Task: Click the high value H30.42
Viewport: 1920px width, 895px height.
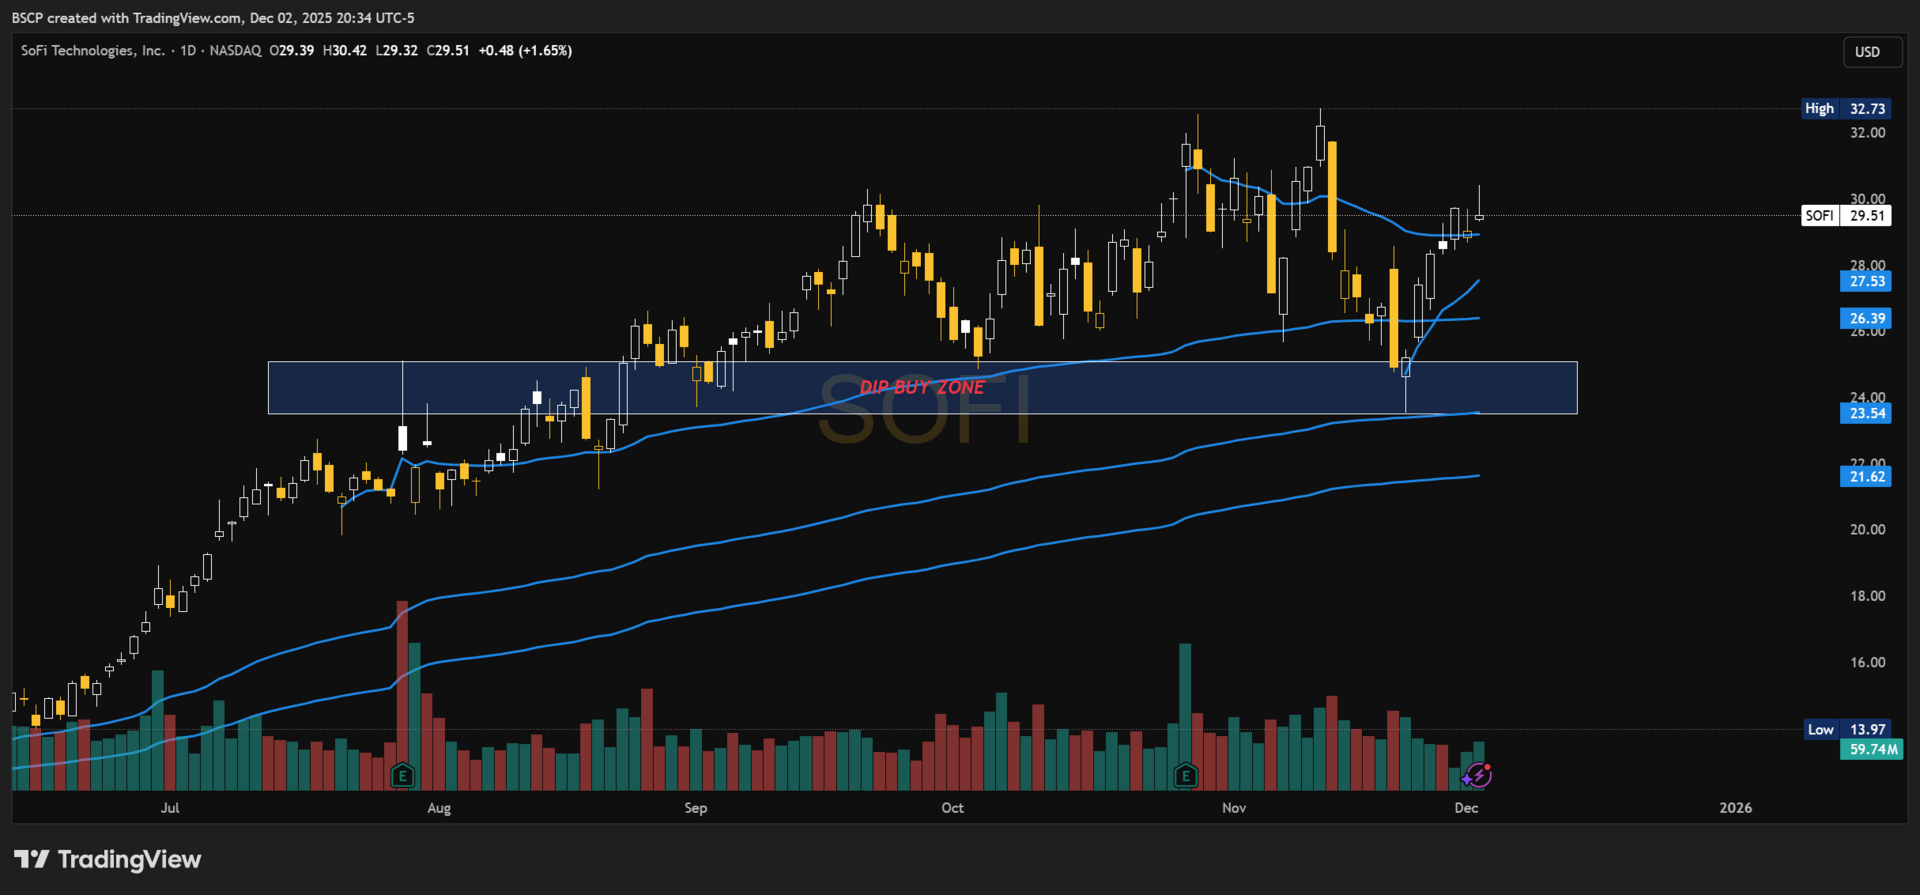Action: 345,50
